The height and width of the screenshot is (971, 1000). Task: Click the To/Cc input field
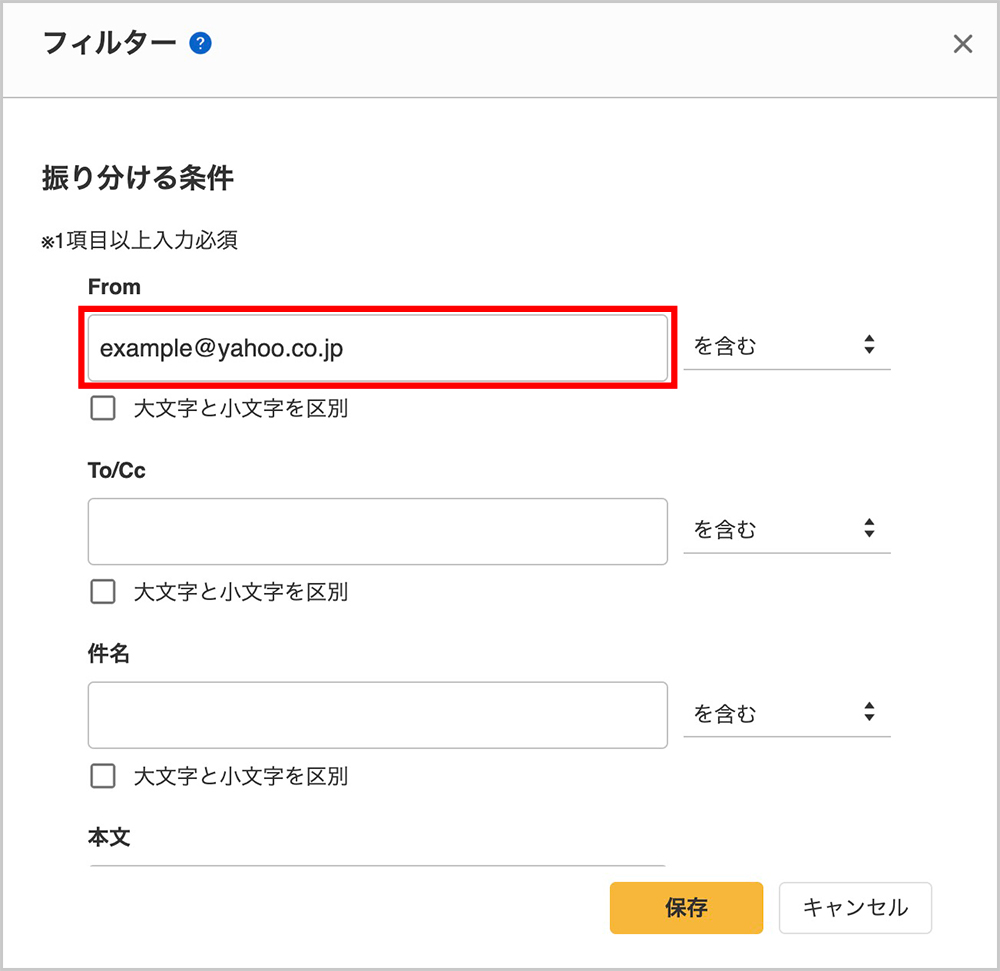tap(378, 532)
